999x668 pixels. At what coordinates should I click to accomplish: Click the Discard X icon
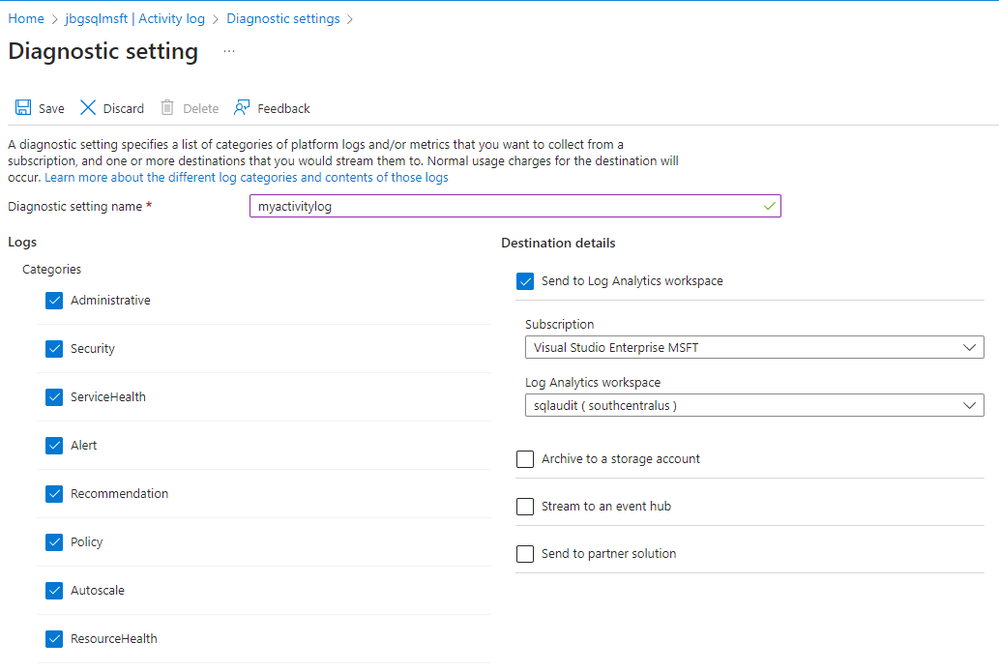[88, 108]
